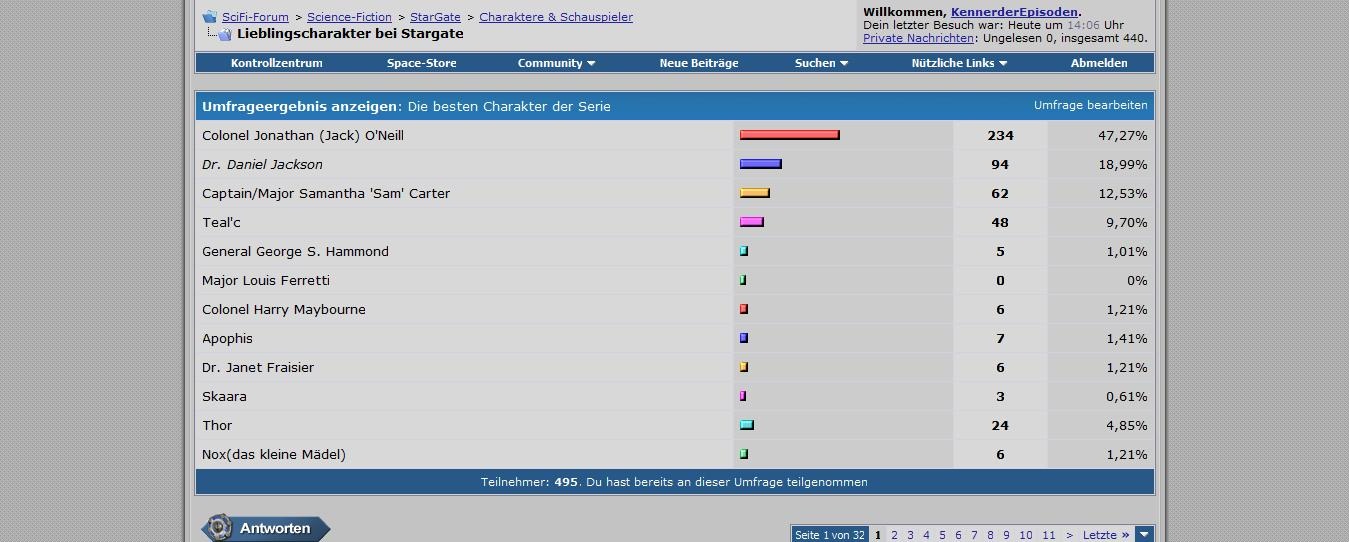Open the Private Nachrichten link
The height and width of the screenshot is (542, 1349).
click(x=918, y=38)
